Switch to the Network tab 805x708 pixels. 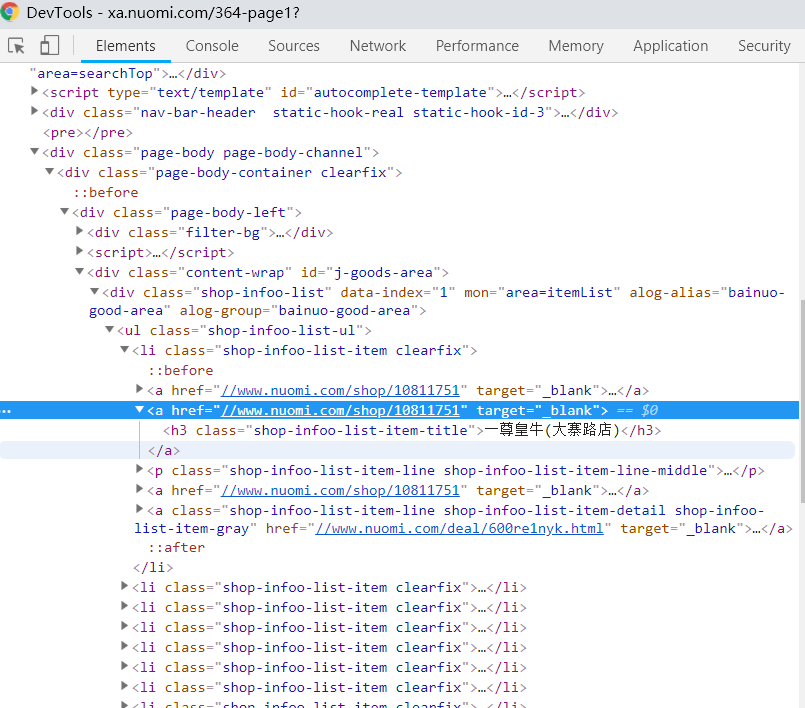[378, 46]
